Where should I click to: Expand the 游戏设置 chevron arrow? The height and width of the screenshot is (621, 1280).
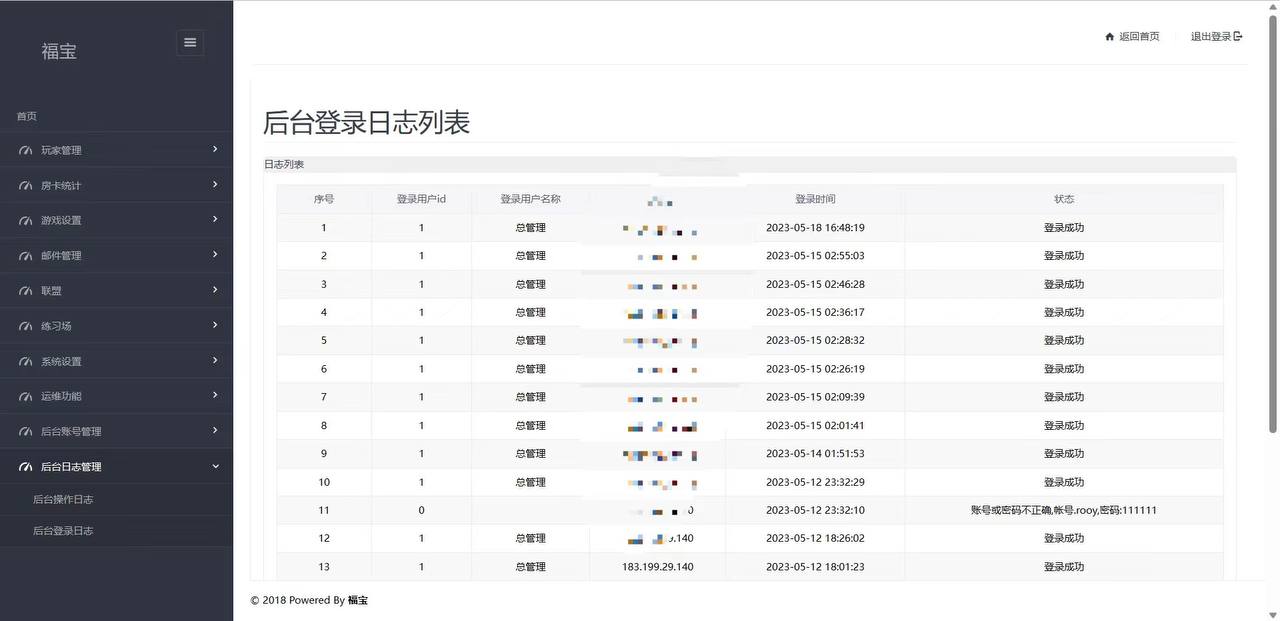[x=215, y=219]
